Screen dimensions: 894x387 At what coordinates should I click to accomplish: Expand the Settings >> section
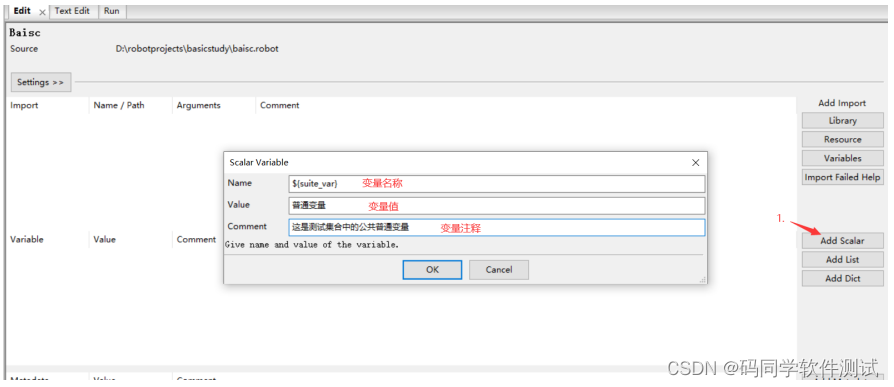pos(40,82)
